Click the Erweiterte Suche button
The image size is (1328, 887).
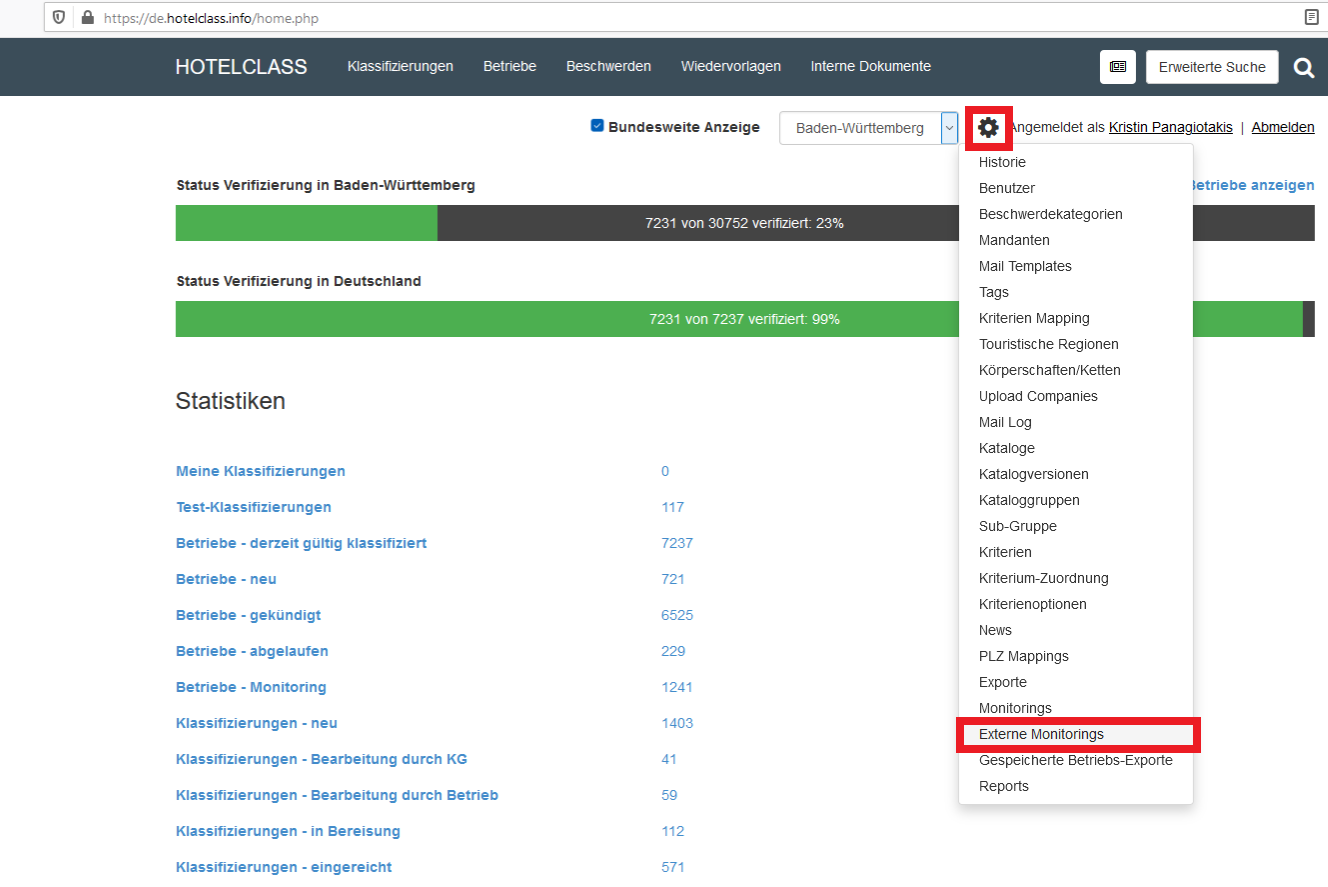pyautogui.click(x=1212, y=67)
